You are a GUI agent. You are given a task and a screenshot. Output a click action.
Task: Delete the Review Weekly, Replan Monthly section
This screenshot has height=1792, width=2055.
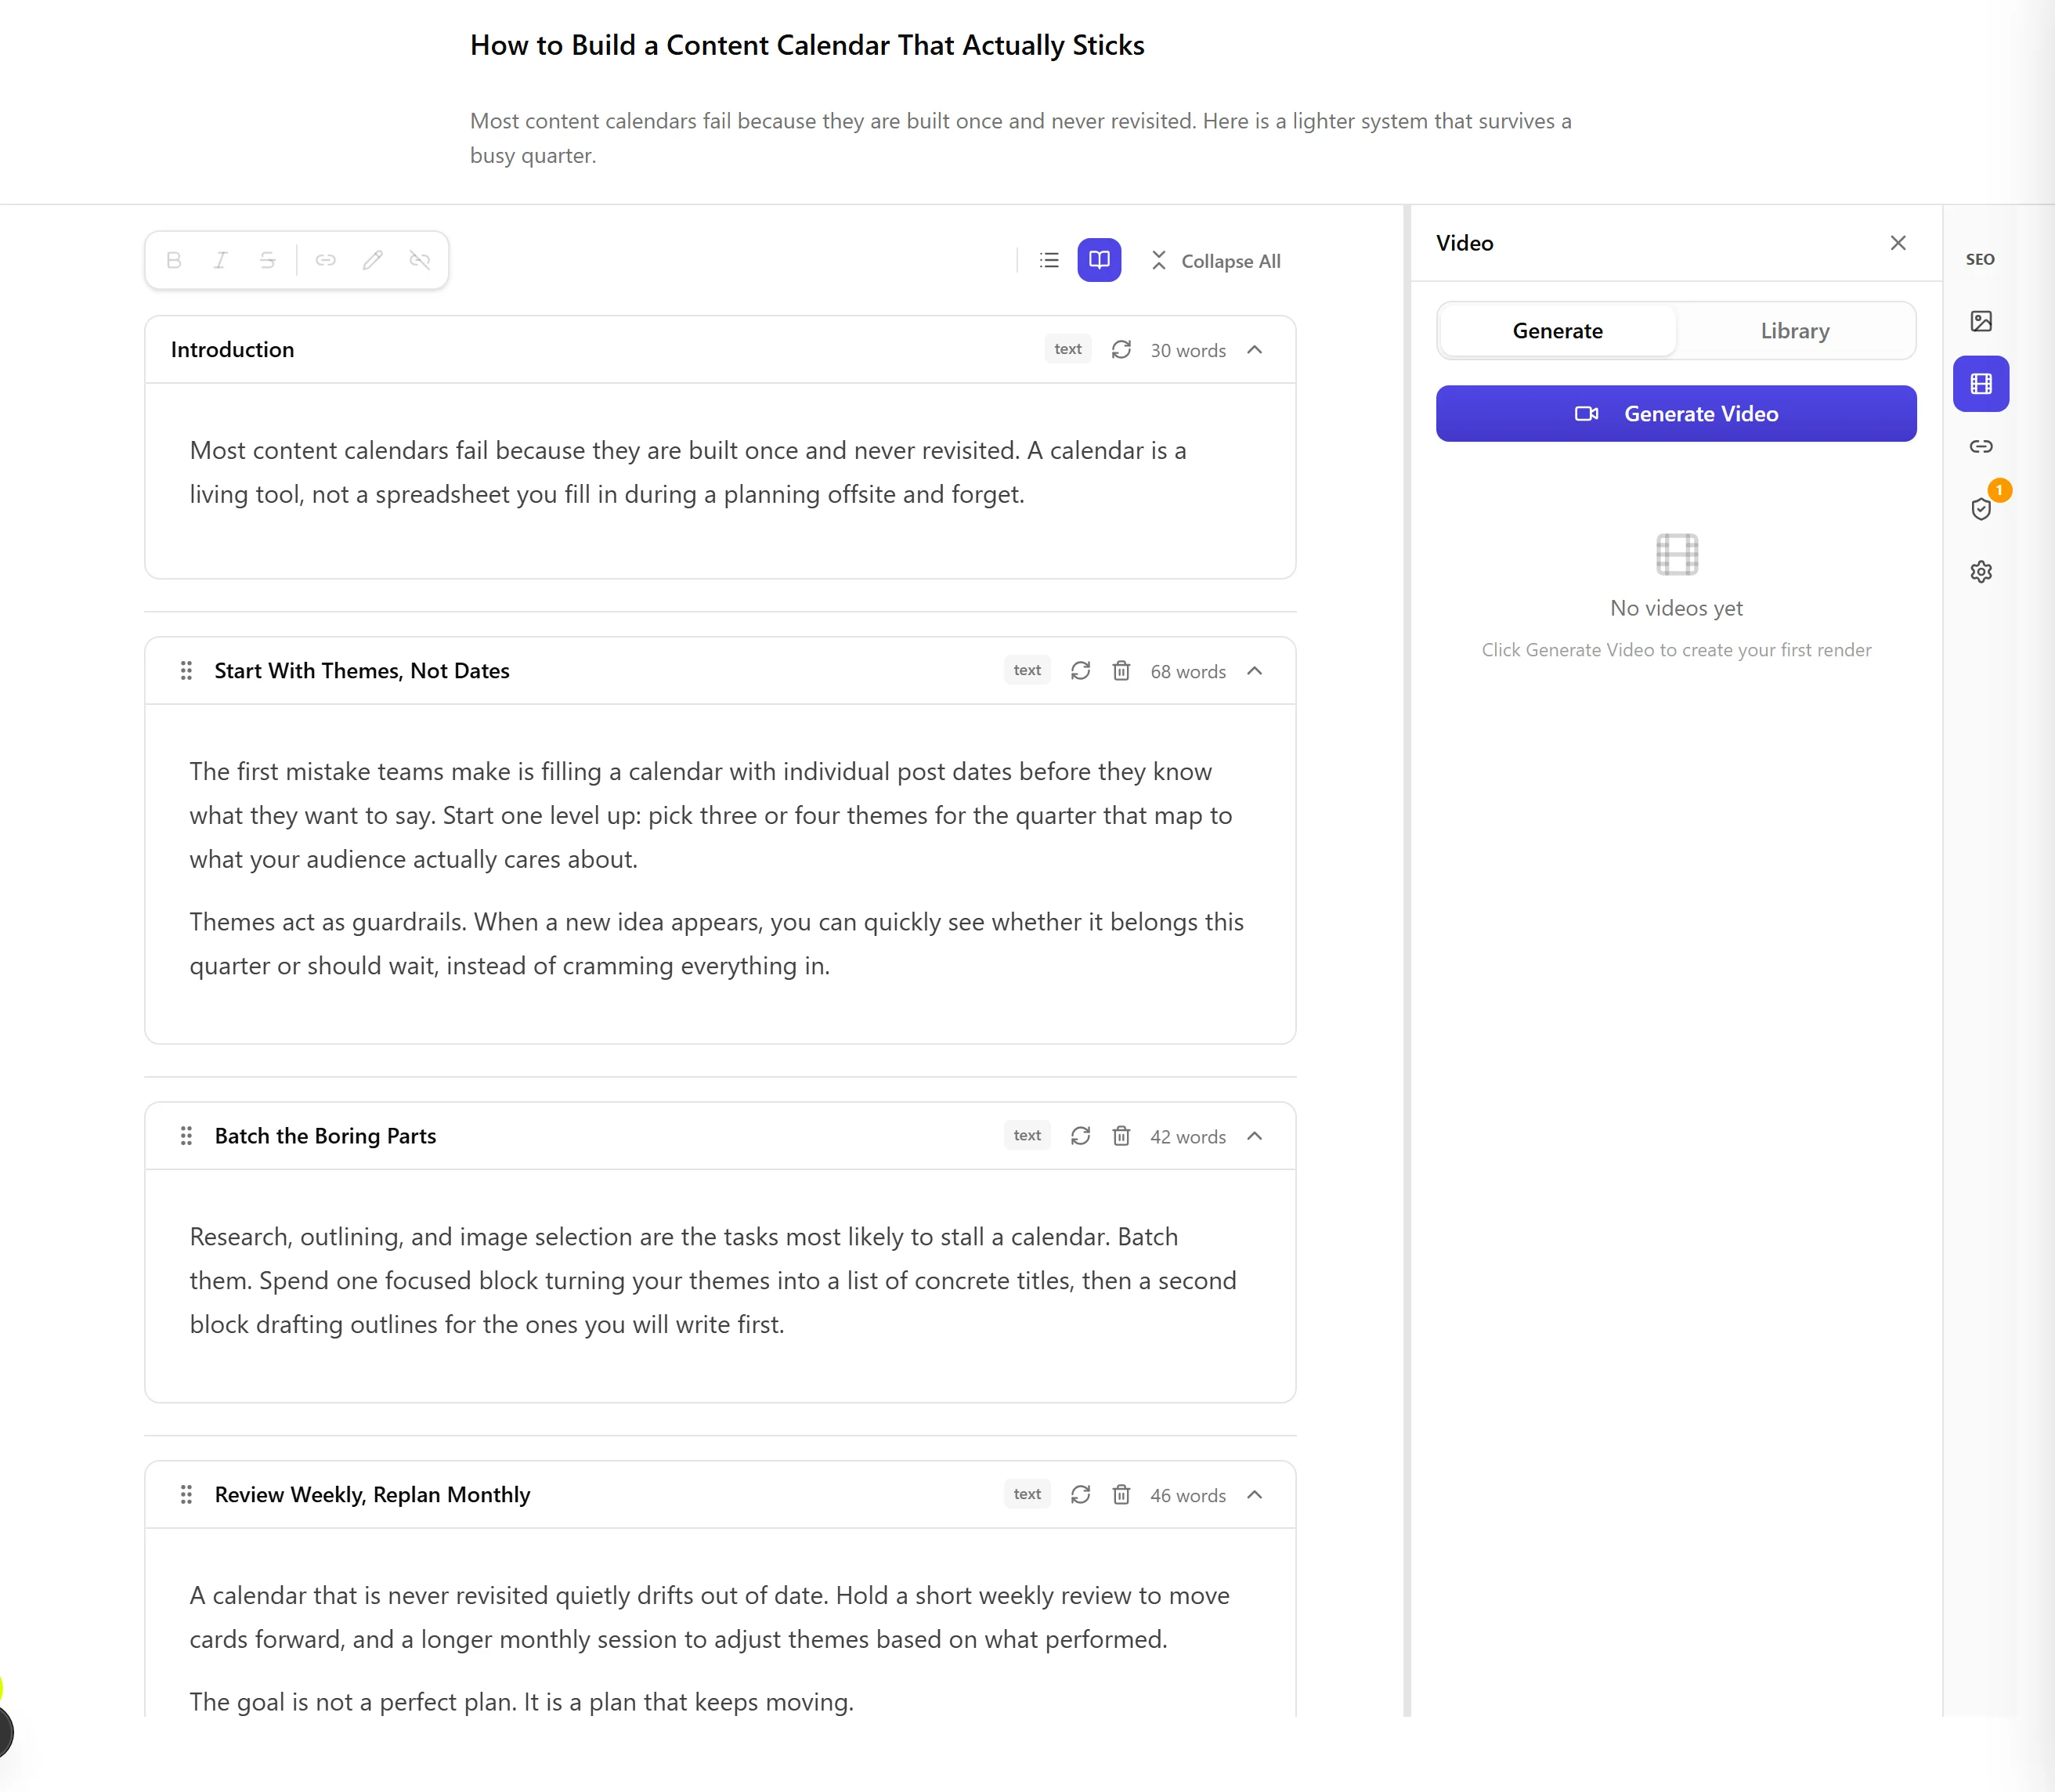tap(1121, 1494)
